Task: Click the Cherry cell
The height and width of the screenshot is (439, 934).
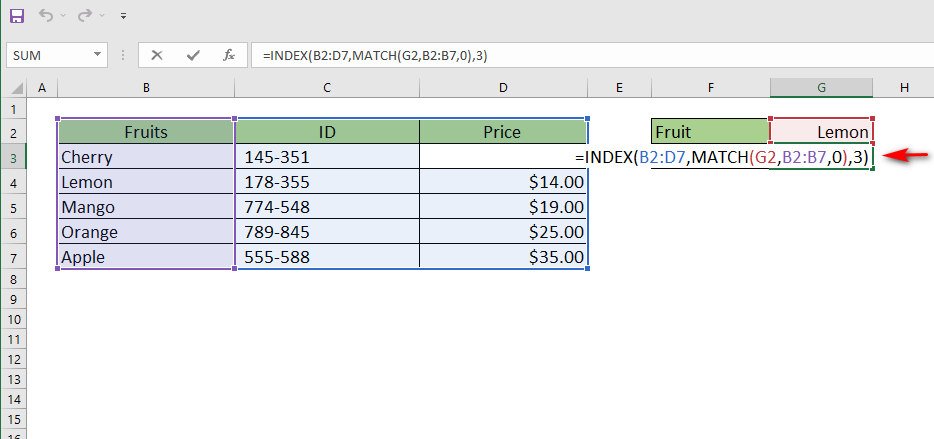Action: [146, 157]
